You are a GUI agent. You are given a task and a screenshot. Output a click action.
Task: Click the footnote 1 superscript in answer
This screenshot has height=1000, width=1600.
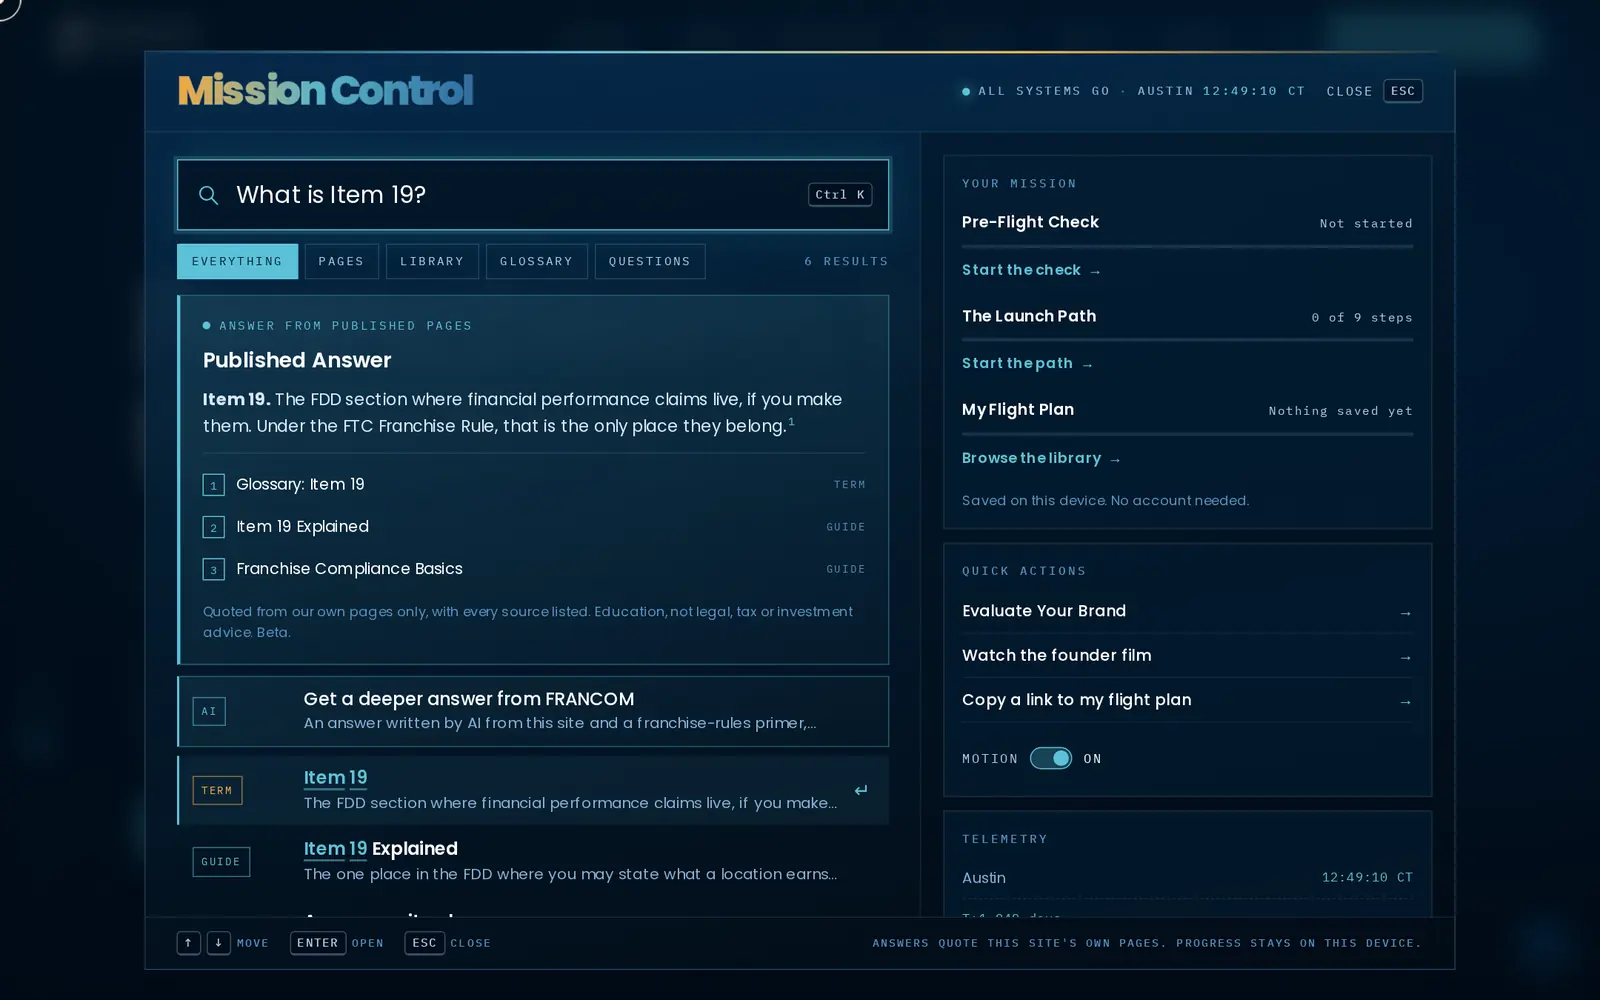(791, 422)
